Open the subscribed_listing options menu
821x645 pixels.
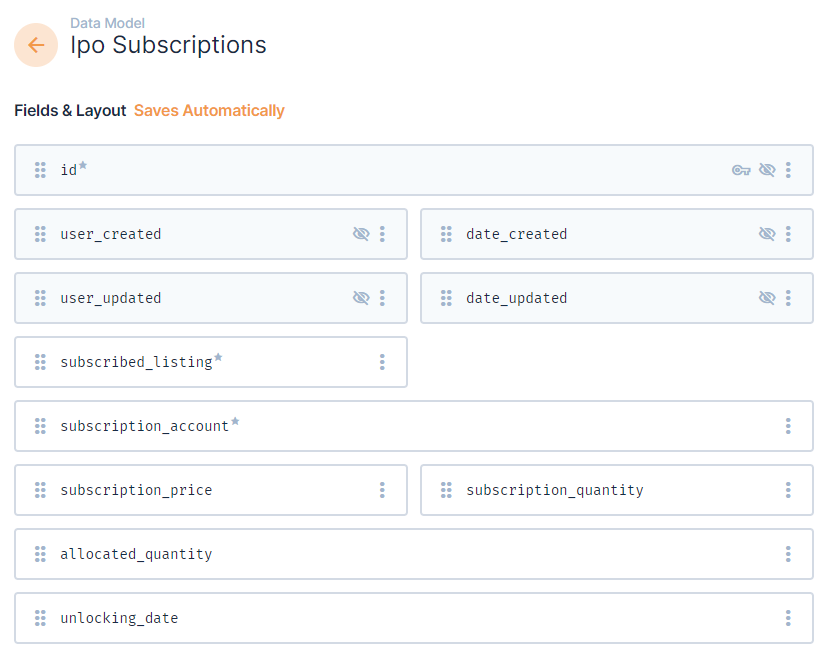pos(382,362)
